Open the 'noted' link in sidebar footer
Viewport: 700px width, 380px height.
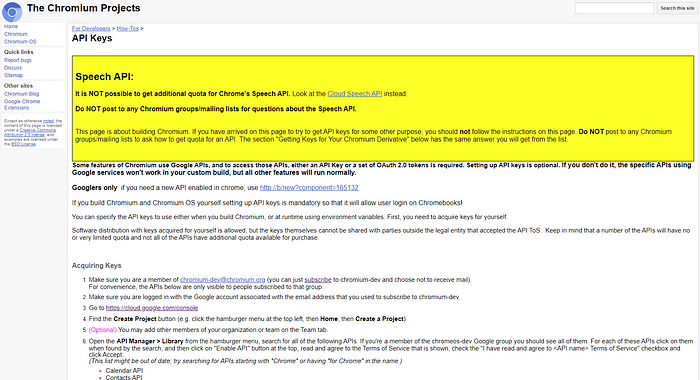[48, 121]
